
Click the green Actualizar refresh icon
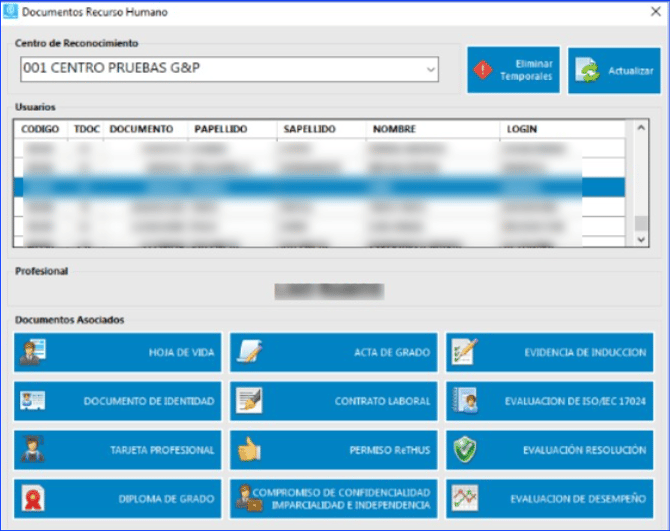(589, 71)
